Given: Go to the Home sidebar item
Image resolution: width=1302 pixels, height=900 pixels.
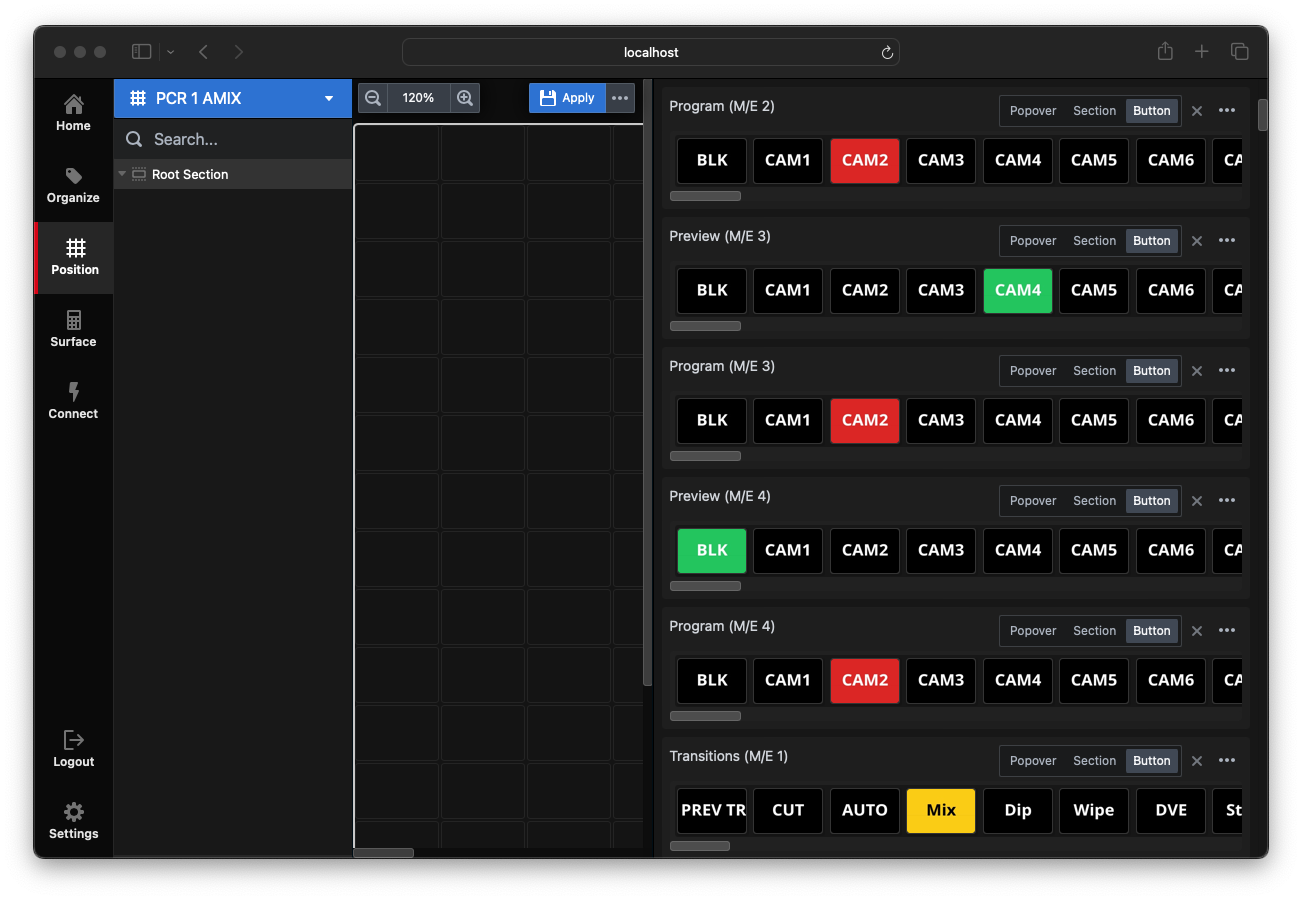Looking at the screenshot, I should pyautogui.click(x=73, y=114).
